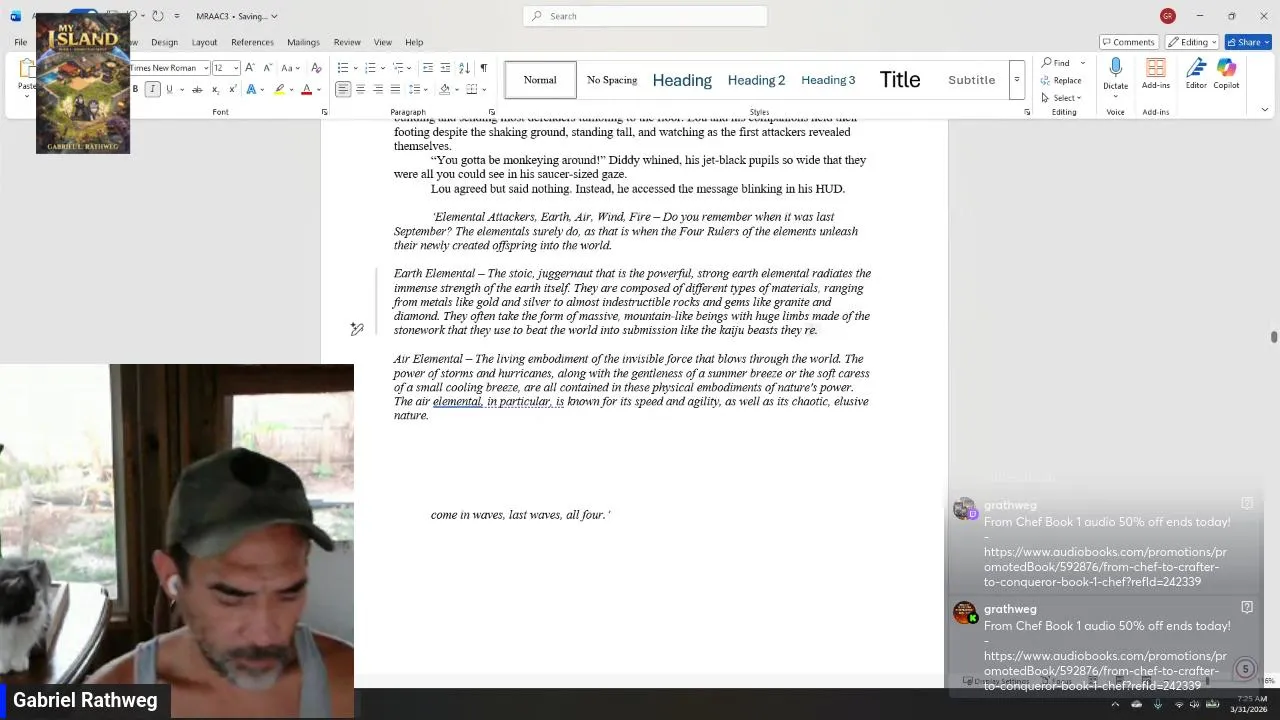This screenshot has width=1280, height=720.
Task: Toggle Bold formatting
Action: coord(135,90)
